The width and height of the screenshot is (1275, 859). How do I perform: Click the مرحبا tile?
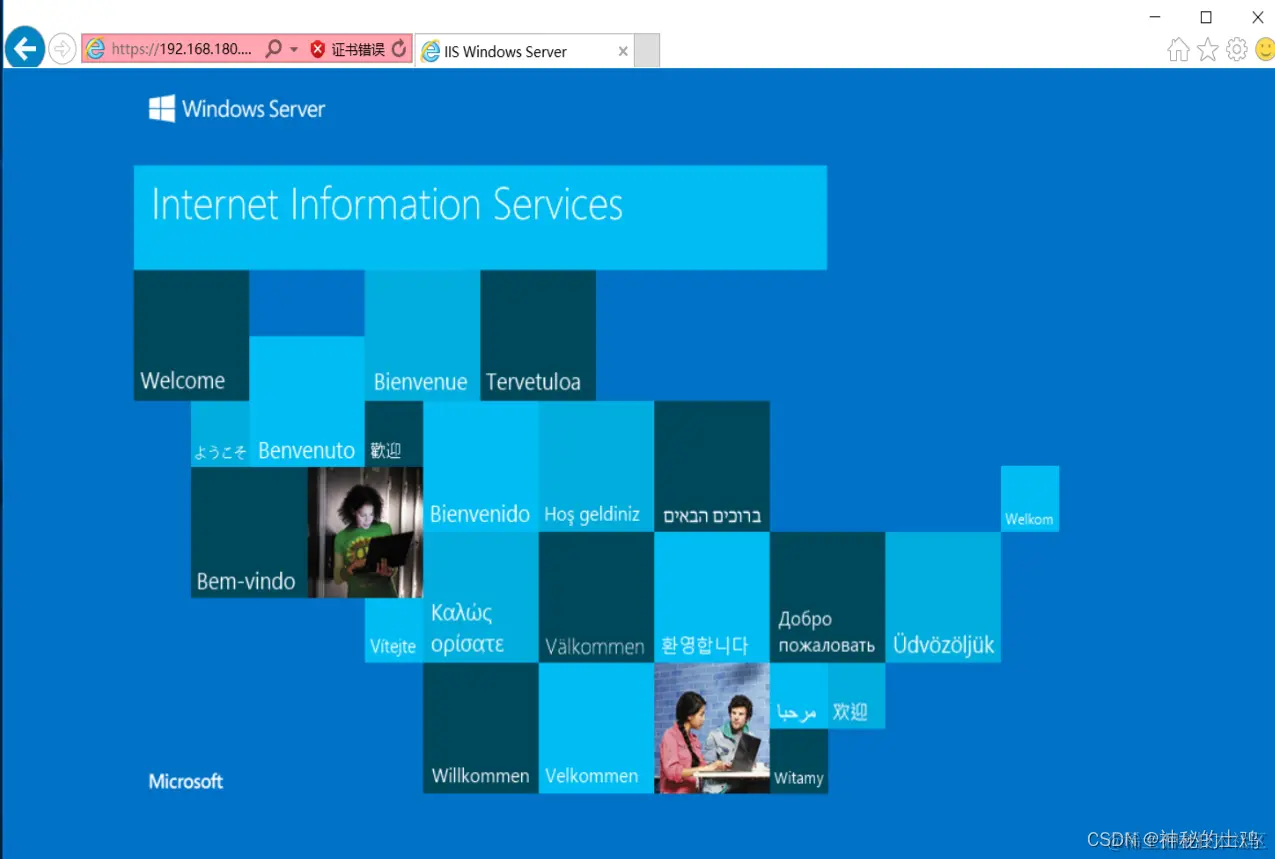coord(799,696)
